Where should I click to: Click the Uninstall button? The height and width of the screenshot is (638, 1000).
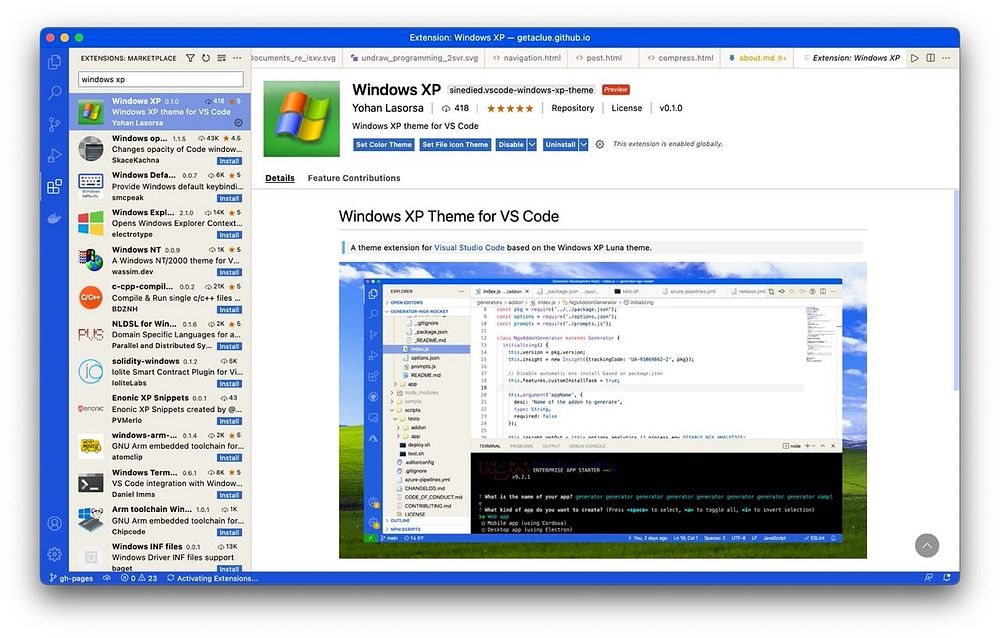(560, 145)
